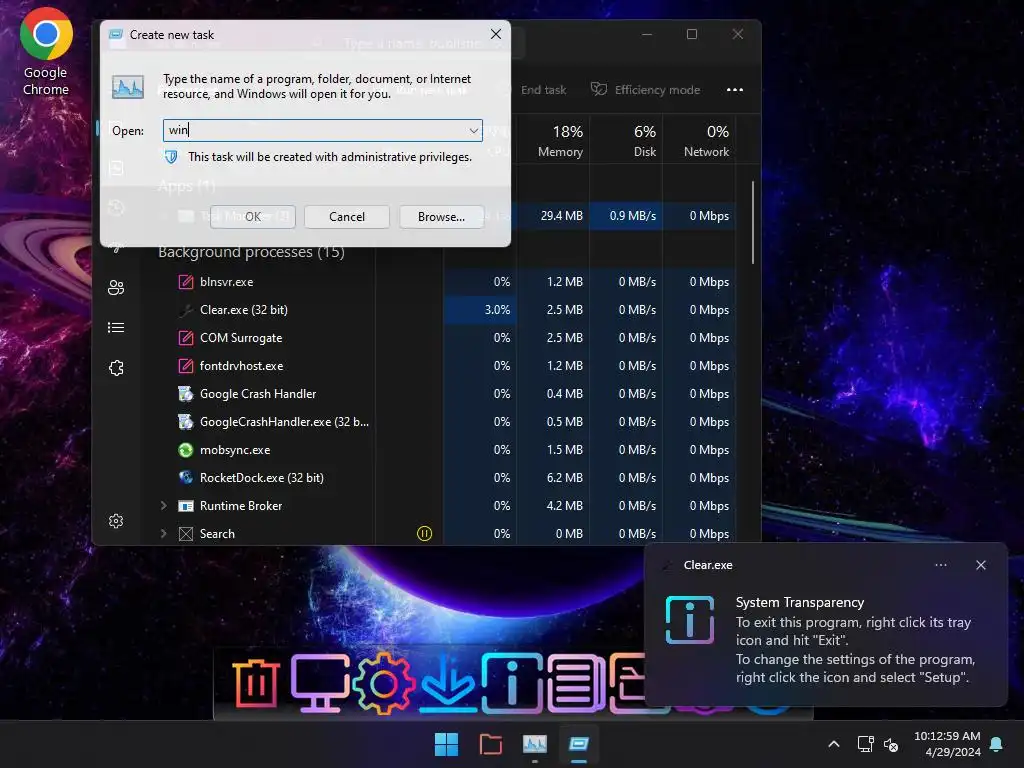The height and width of the screenshot is (768, 1024).
Task: Open the Users page in Task Manager sidebar
Action: (x=116, y=287)
